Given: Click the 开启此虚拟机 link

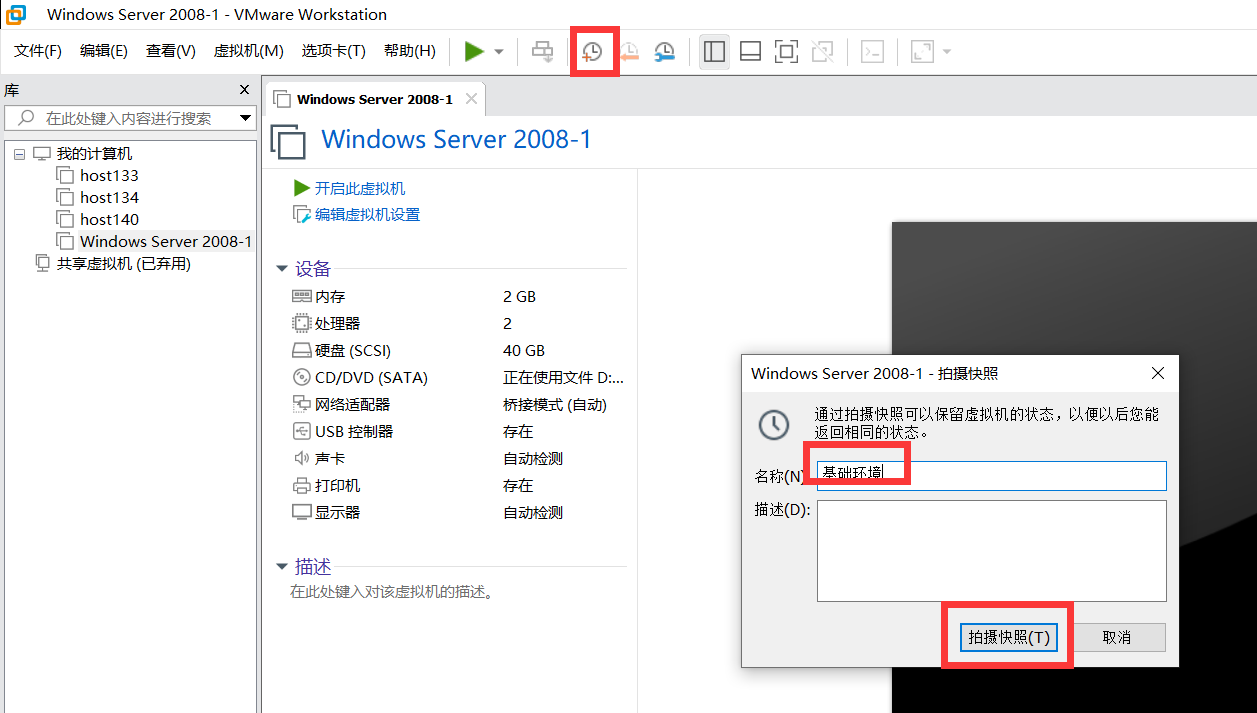Looking at the screenshot, I should coord(360,188).
